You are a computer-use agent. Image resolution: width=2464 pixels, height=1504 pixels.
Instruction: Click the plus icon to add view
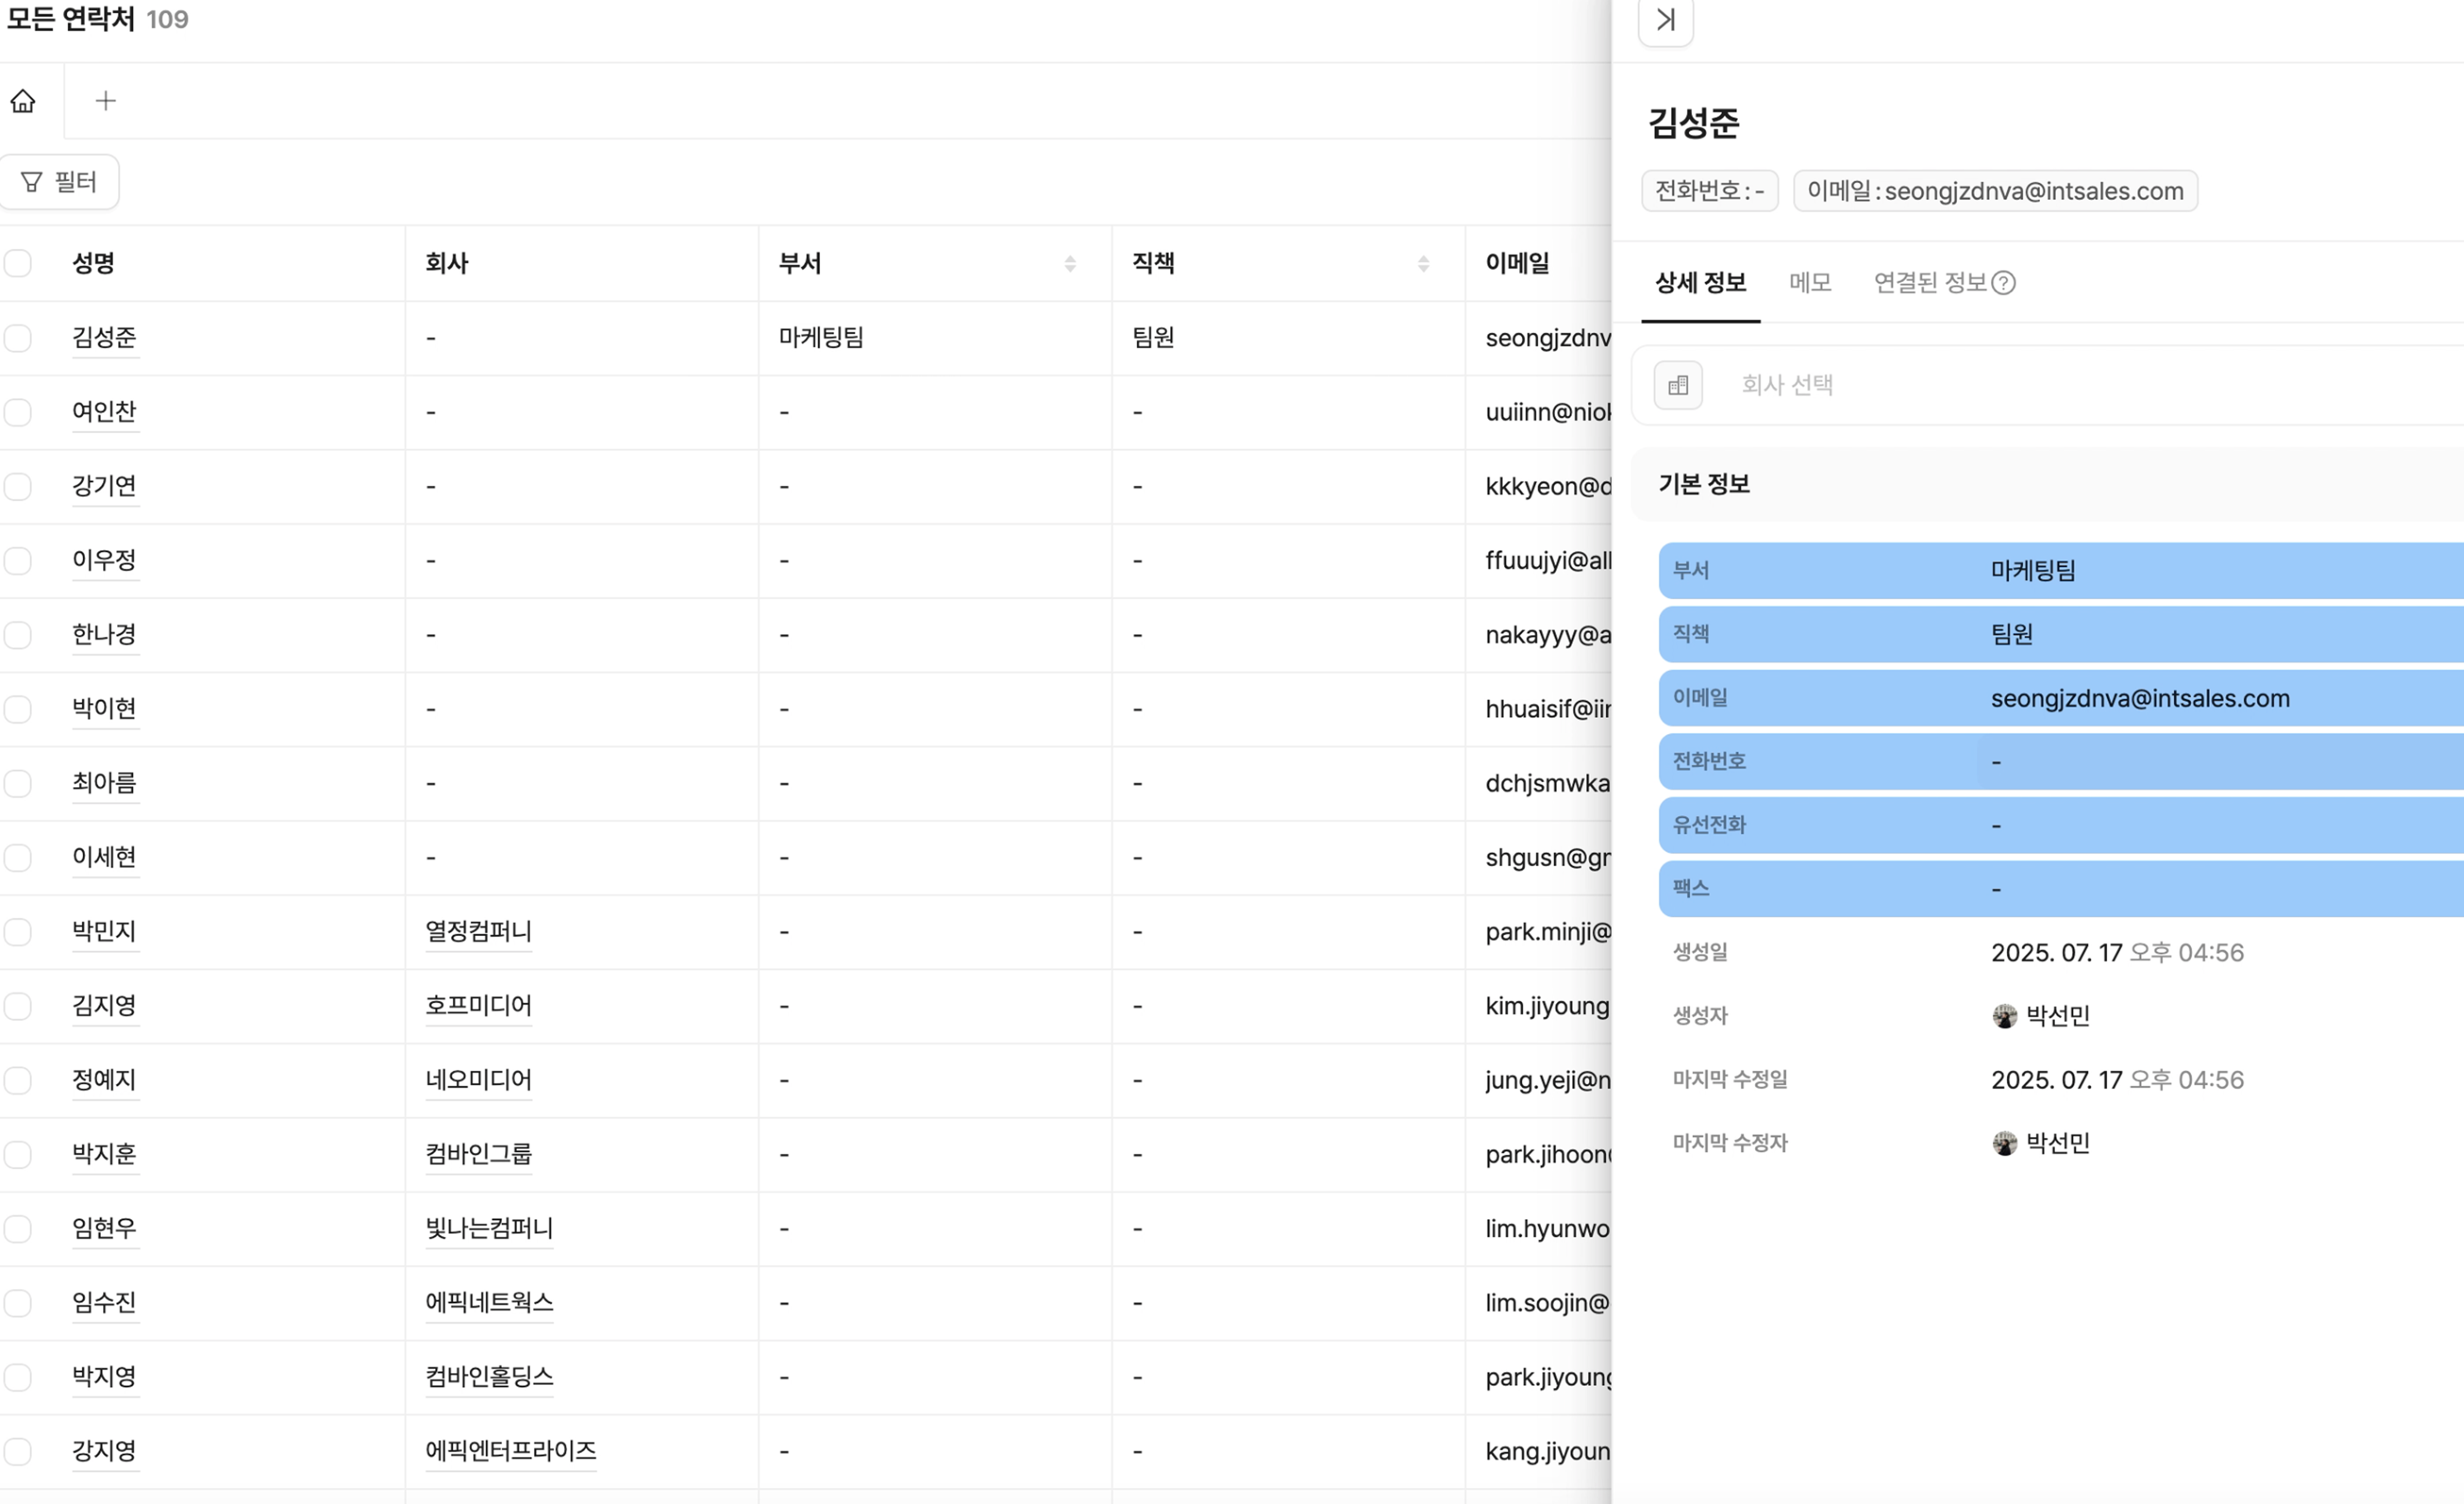coord(105,101)
